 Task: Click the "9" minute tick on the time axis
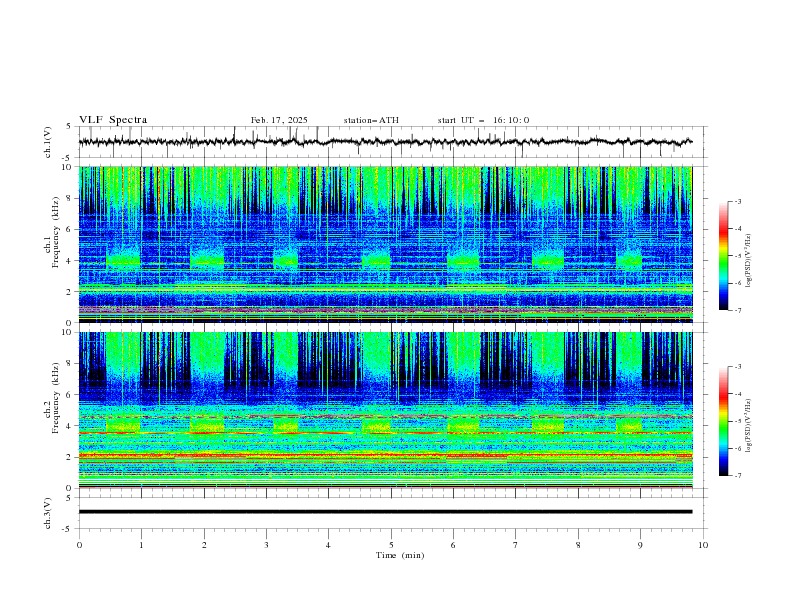640,545
